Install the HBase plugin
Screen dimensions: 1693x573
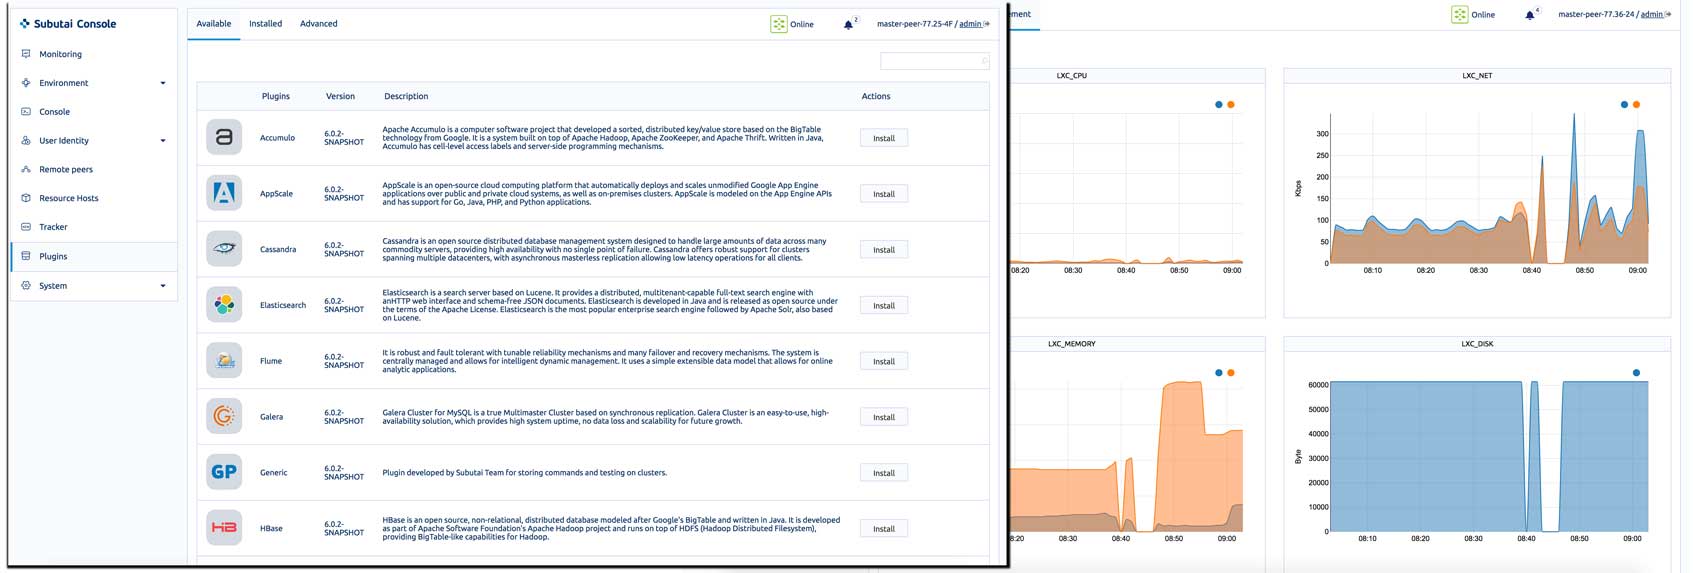click(884, 528)
